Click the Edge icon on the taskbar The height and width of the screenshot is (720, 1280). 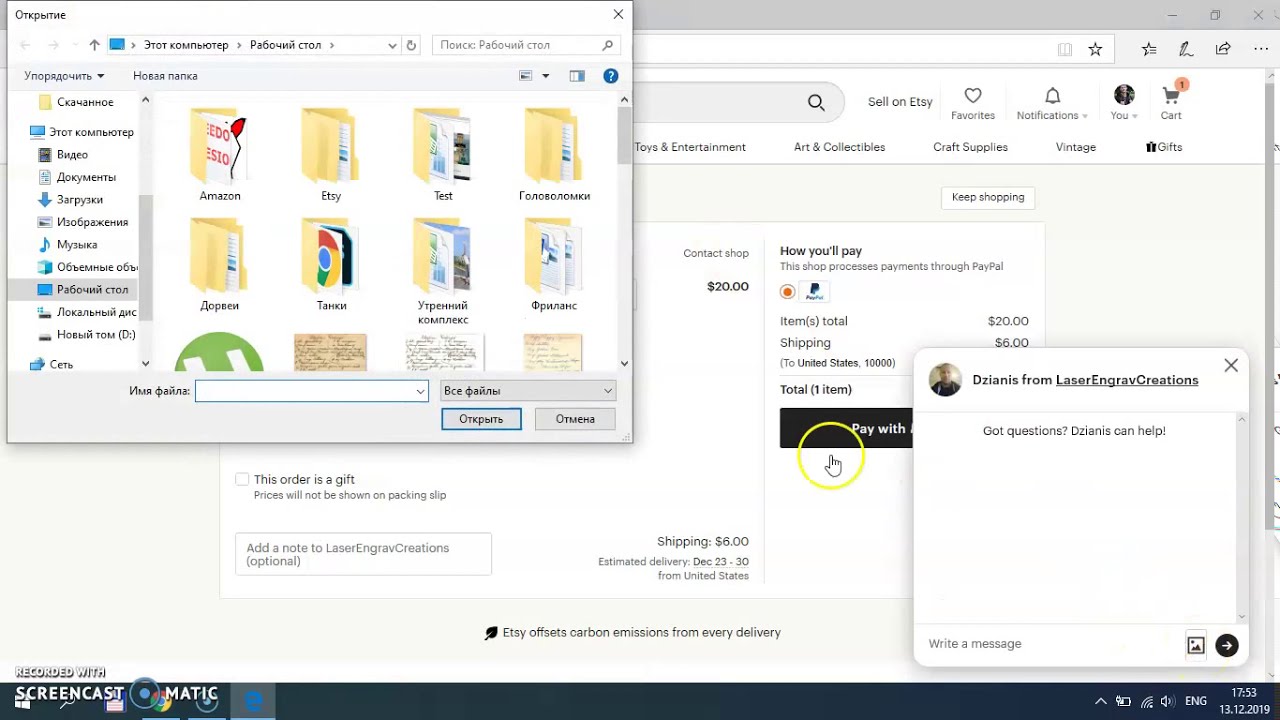(254, 702)
